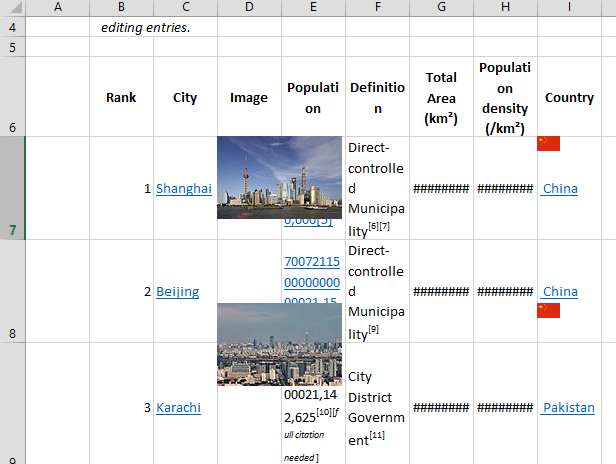Select row 7 using its row header
Viewport: 616px width, 464px height.
(x=12, y=188)
